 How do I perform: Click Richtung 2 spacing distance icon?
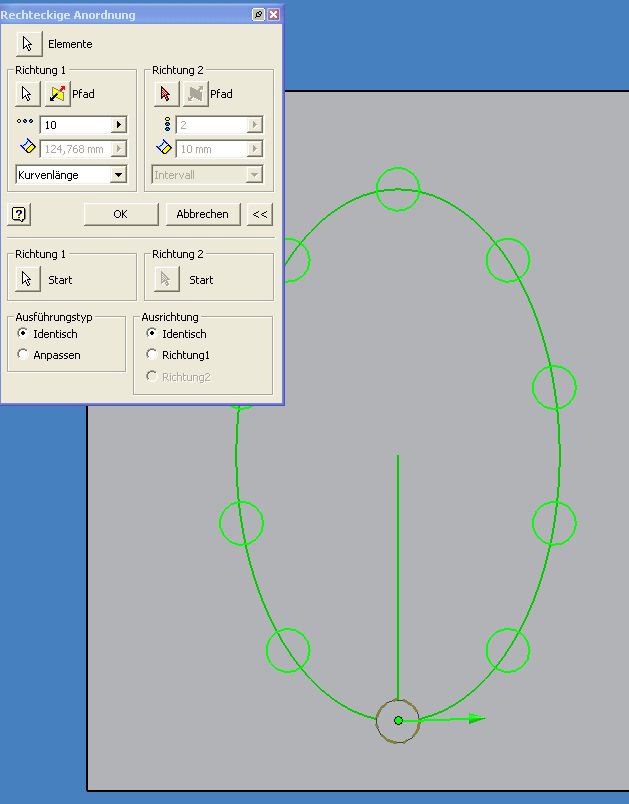coord(164,147)
